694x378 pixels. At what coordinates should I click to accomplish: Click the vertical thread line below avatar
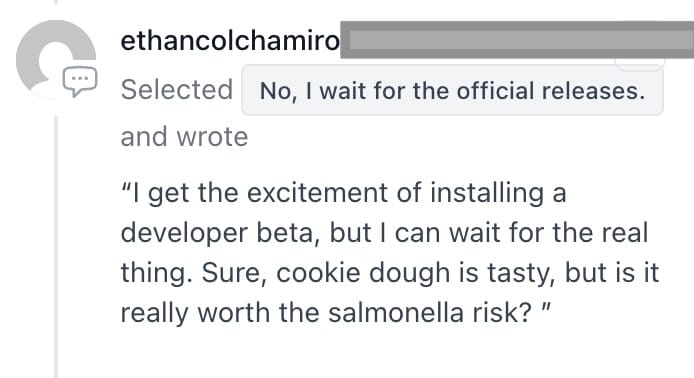click(56, 247)
